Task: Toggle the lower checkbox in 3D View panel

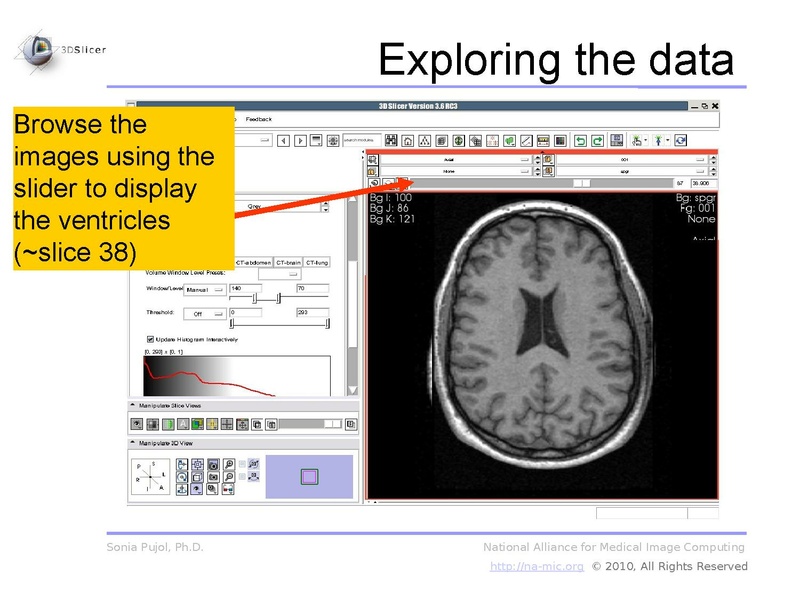Action: pyautogui.click(x=243, y=478)
